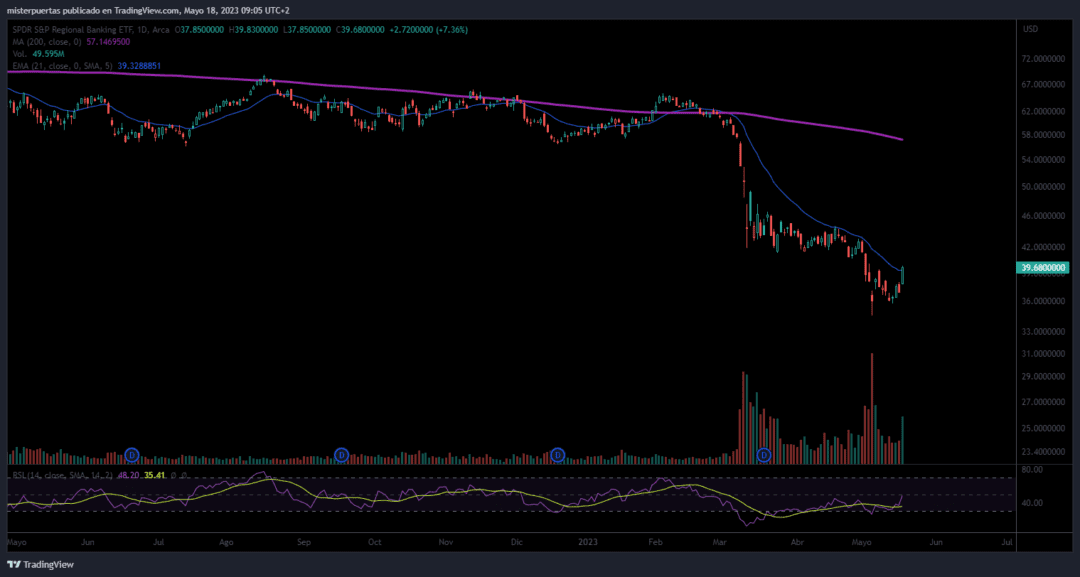Select the Ago label on time axis
The width and height of the screenshot is (1080, 577).
[x=227, y=543]
